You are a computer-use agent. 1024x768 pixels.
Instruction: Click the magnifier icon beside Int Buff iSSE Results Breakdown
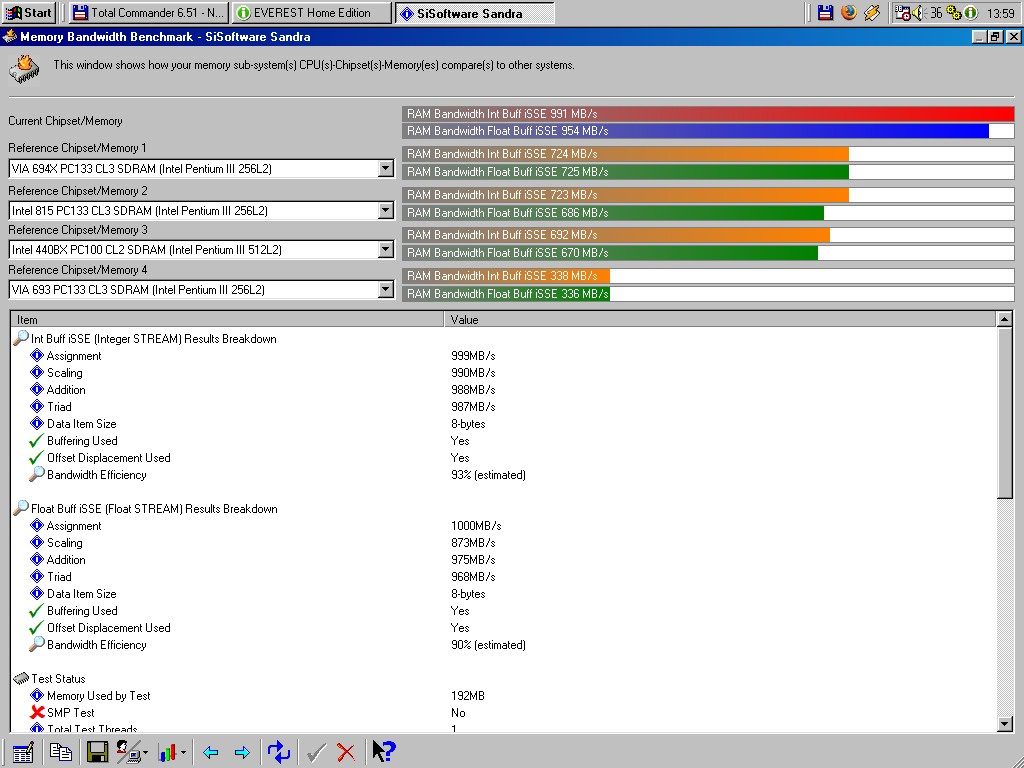pos(21,338)
